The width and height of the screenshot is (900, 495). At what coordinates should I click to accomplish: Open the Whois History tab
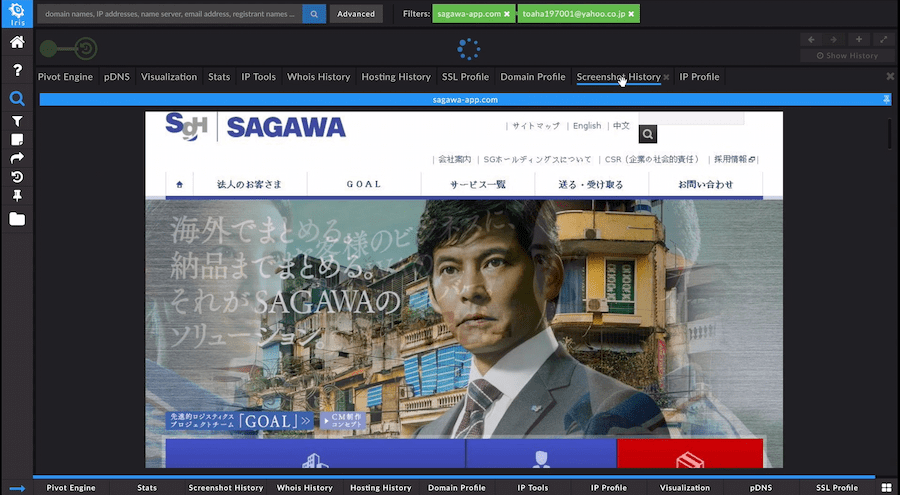(319, 77)
